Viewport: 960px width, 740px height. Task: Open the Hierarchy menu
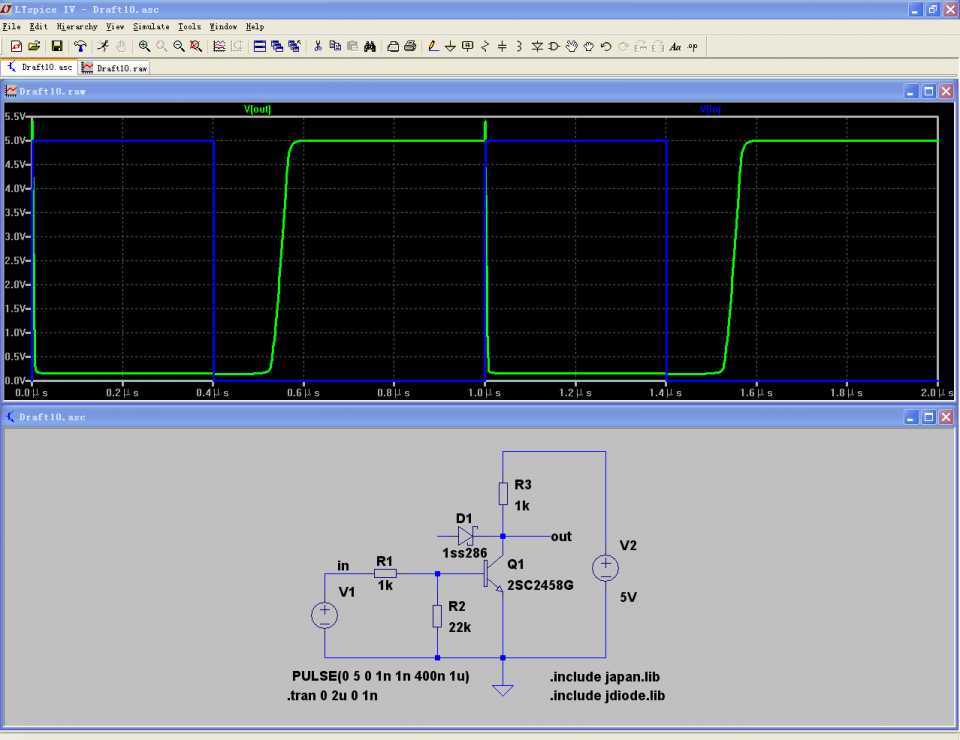point(77,26)
